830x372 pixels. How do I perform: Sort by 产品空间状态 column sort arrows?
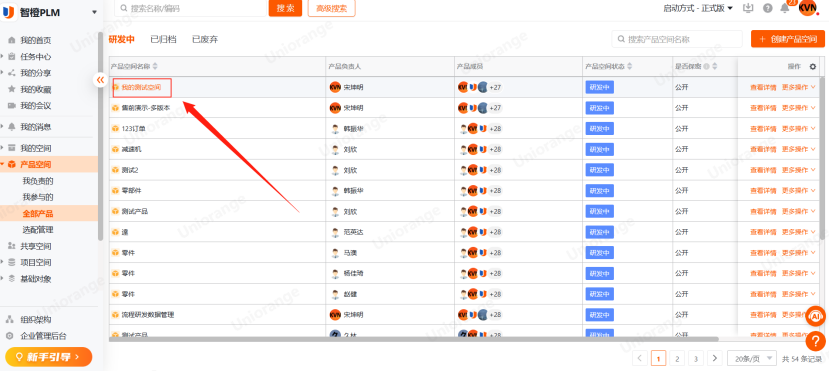click(629, 67)
